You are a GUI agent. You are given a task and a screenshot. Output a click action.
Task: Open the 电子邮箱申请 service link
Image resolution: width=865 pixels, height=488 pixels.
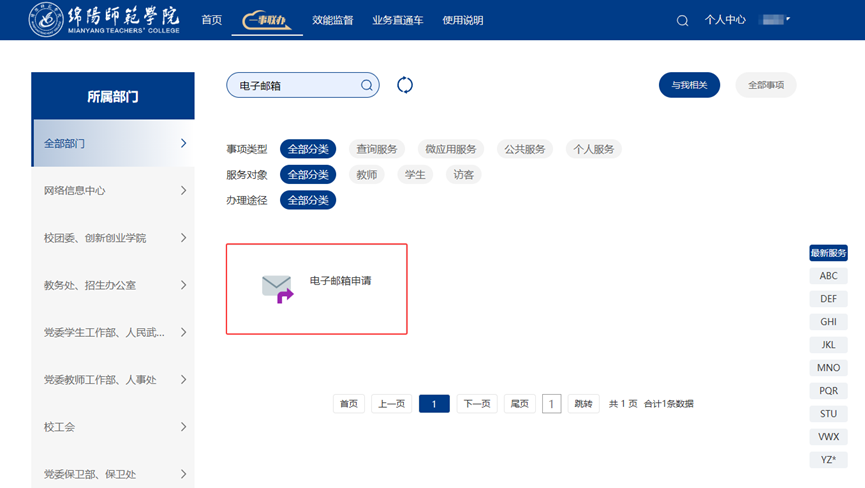tap(341, 281)
